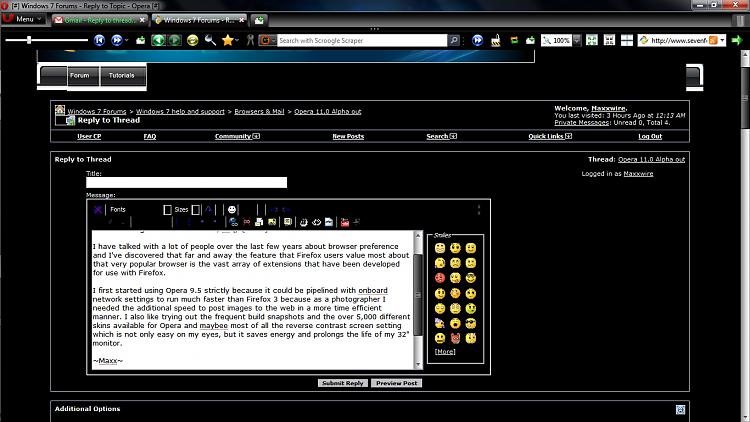Click the Wrap Quote tags icon
The width and height of the screenshot is (750, 422).
pos(287,222)
